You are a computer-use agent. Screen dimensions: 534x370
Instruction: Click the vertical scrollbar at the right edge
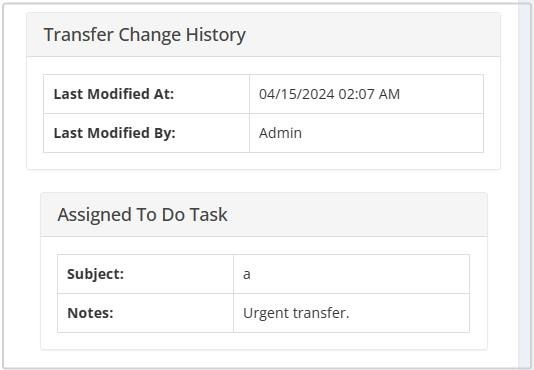click(x=524, y=185)
